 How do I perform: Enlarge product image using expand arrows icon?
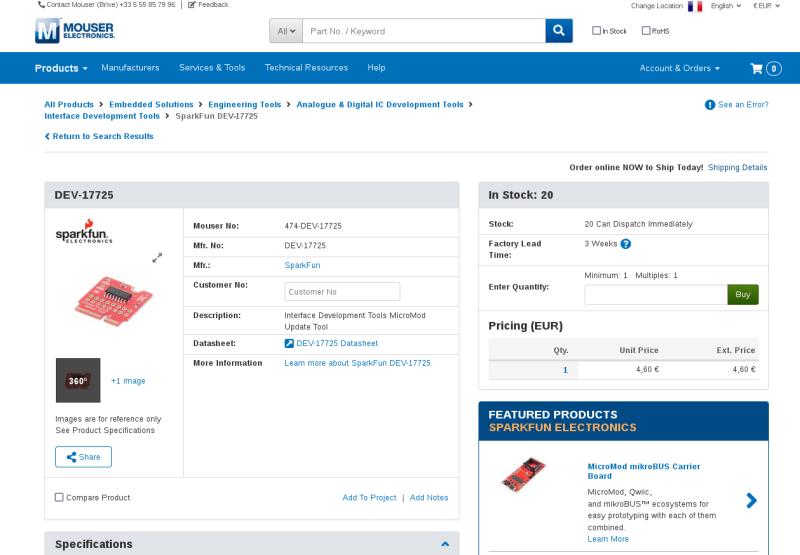(157, 258)
